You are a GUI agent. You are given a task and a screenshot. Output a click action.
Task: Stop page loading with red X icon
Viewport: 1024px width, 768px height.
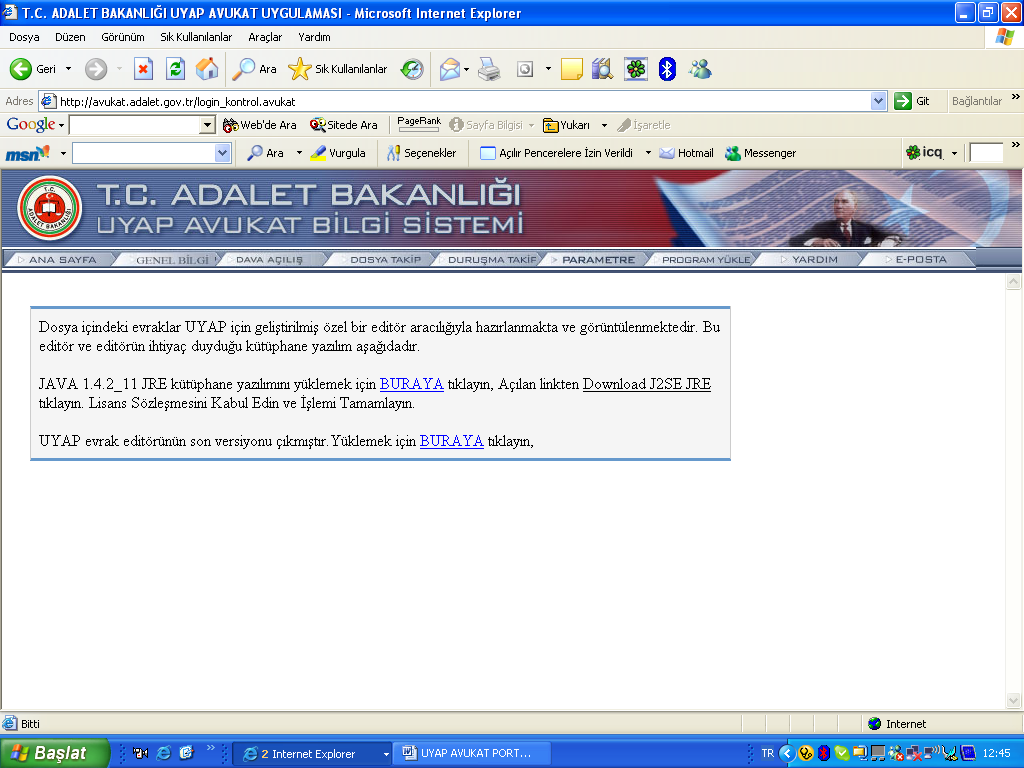coord(143,69)
